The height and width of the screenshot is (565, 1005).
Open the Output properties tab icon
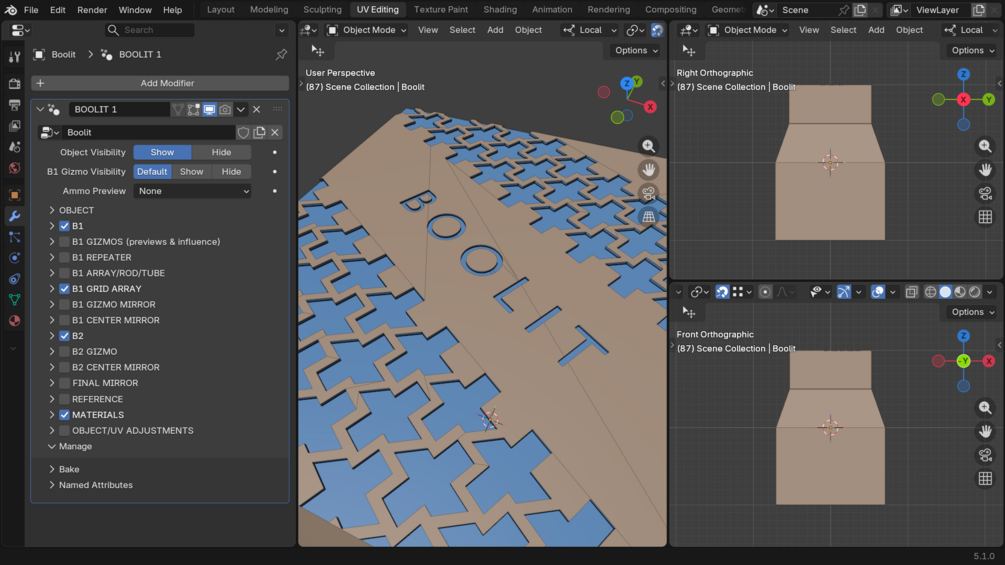[14, 104]
